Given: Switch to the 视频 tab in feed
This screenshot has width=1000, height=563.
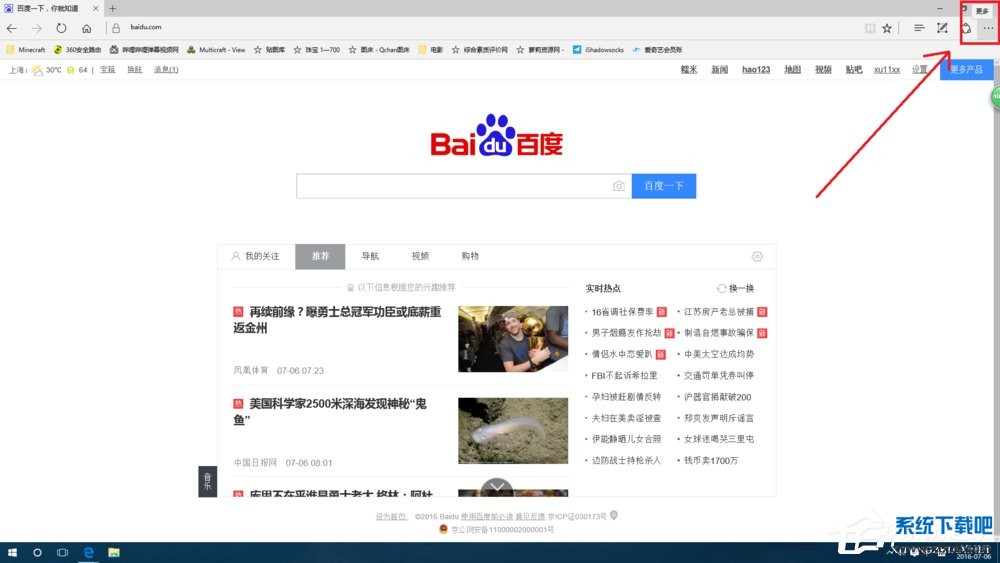Looking at the screenshot, I should tap(420, 256).
